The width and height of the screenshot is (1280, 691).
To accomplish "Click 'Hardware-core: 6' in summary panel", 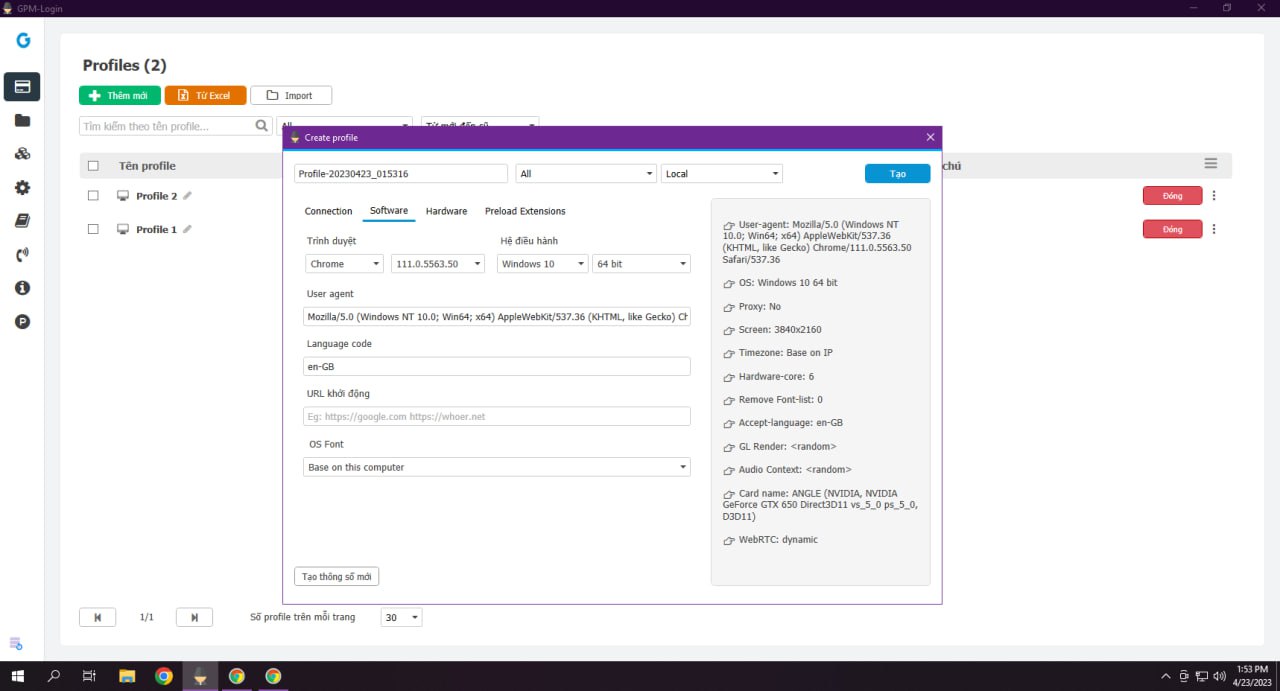I will (x=776, y=376).
